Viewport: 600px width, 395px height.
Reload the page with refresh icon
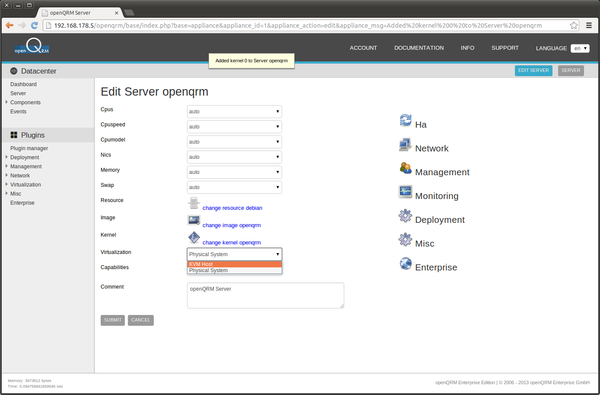pyautogui.click(x=34, y=25)
